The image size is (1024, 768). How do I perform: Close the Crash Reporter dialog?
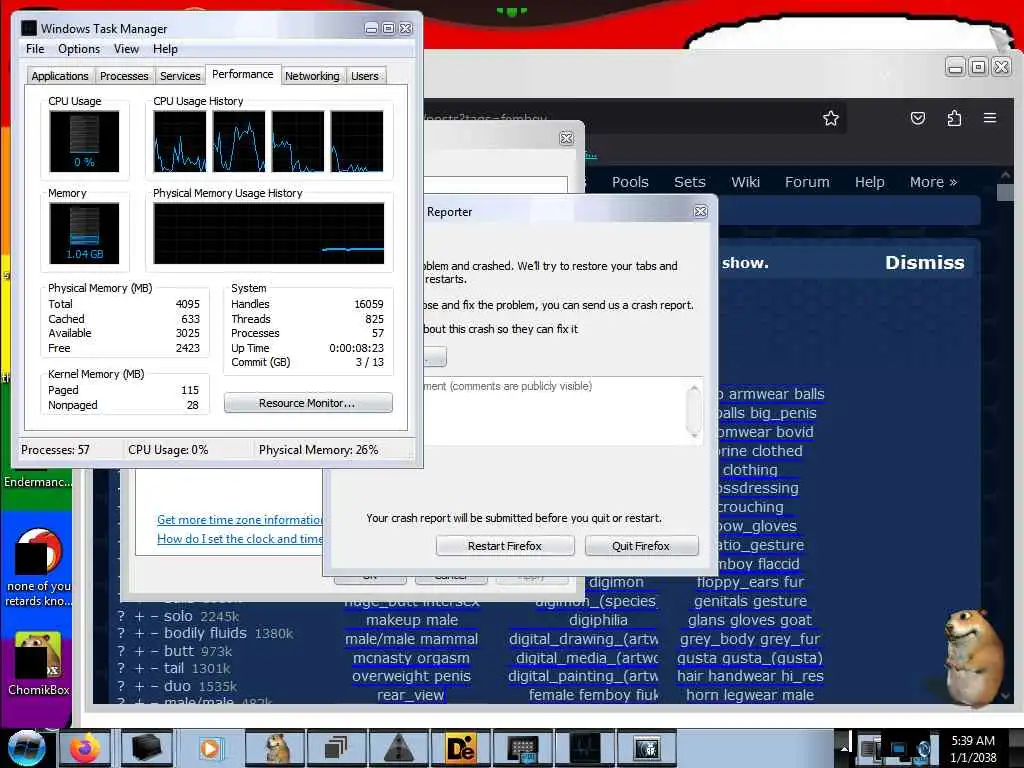click(701, 212)
